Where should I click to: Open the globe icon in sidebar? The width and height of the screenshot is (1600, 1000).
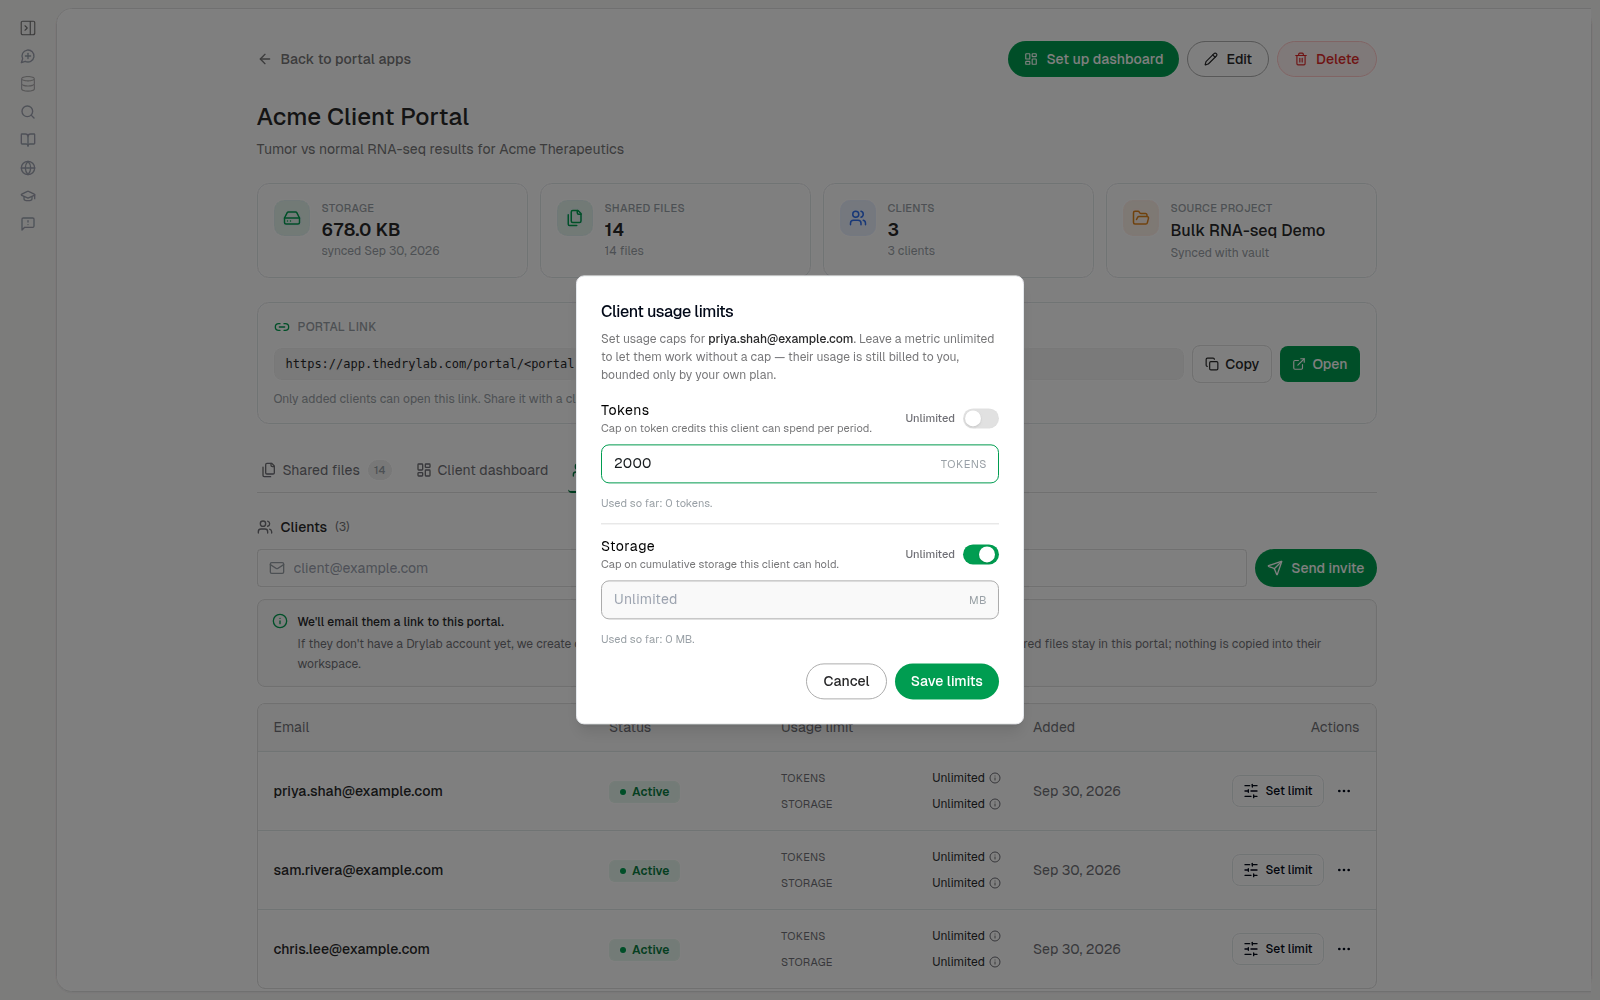coord(28,168)
